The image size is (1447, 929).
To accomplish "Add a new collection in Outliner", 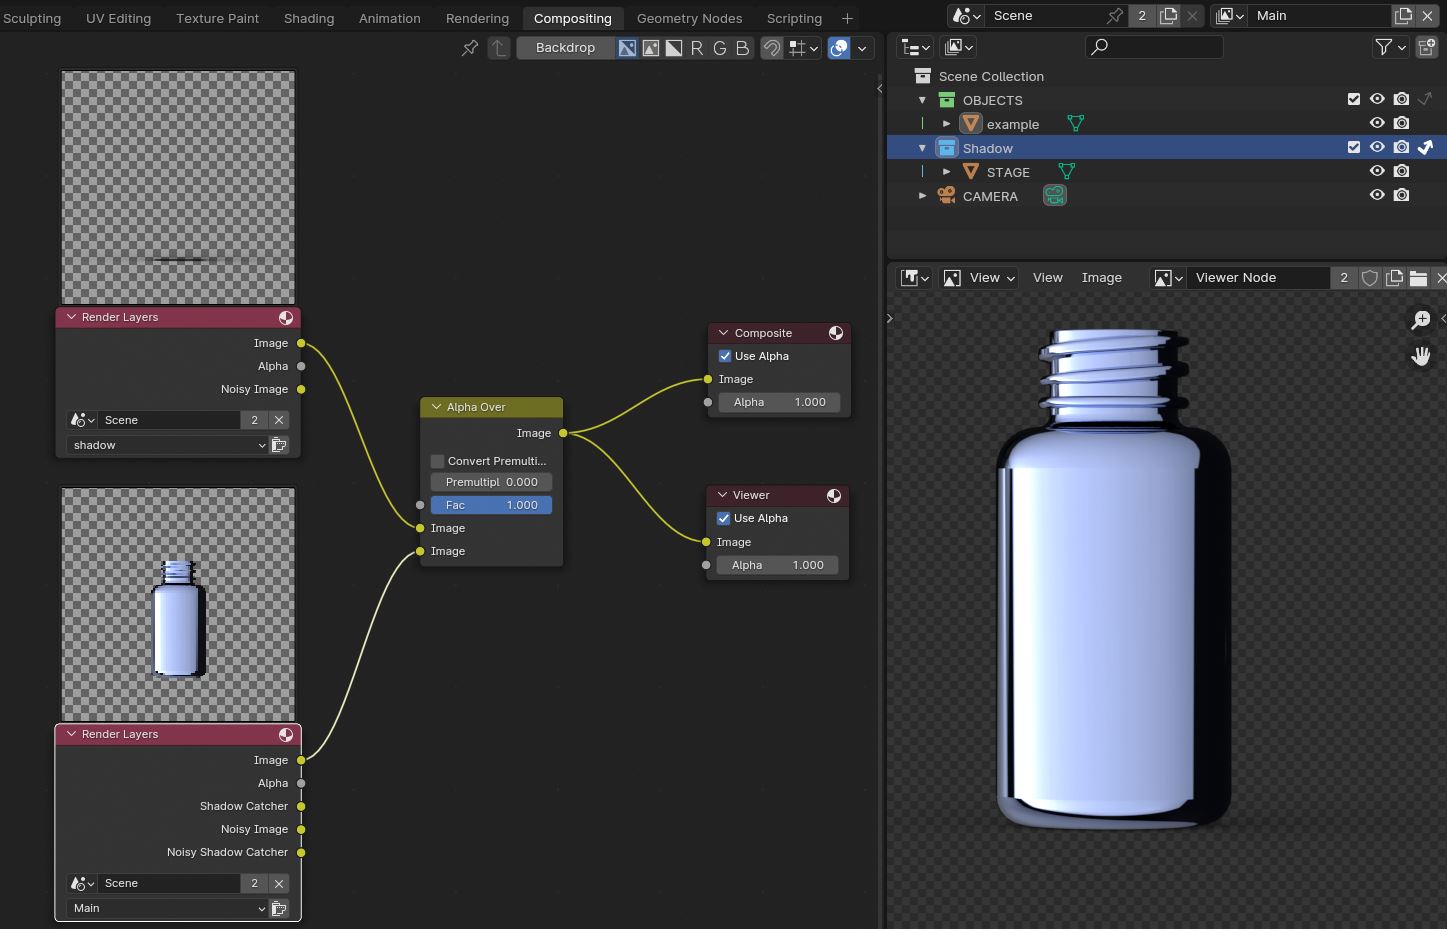I will click(x=1427, y=47).
